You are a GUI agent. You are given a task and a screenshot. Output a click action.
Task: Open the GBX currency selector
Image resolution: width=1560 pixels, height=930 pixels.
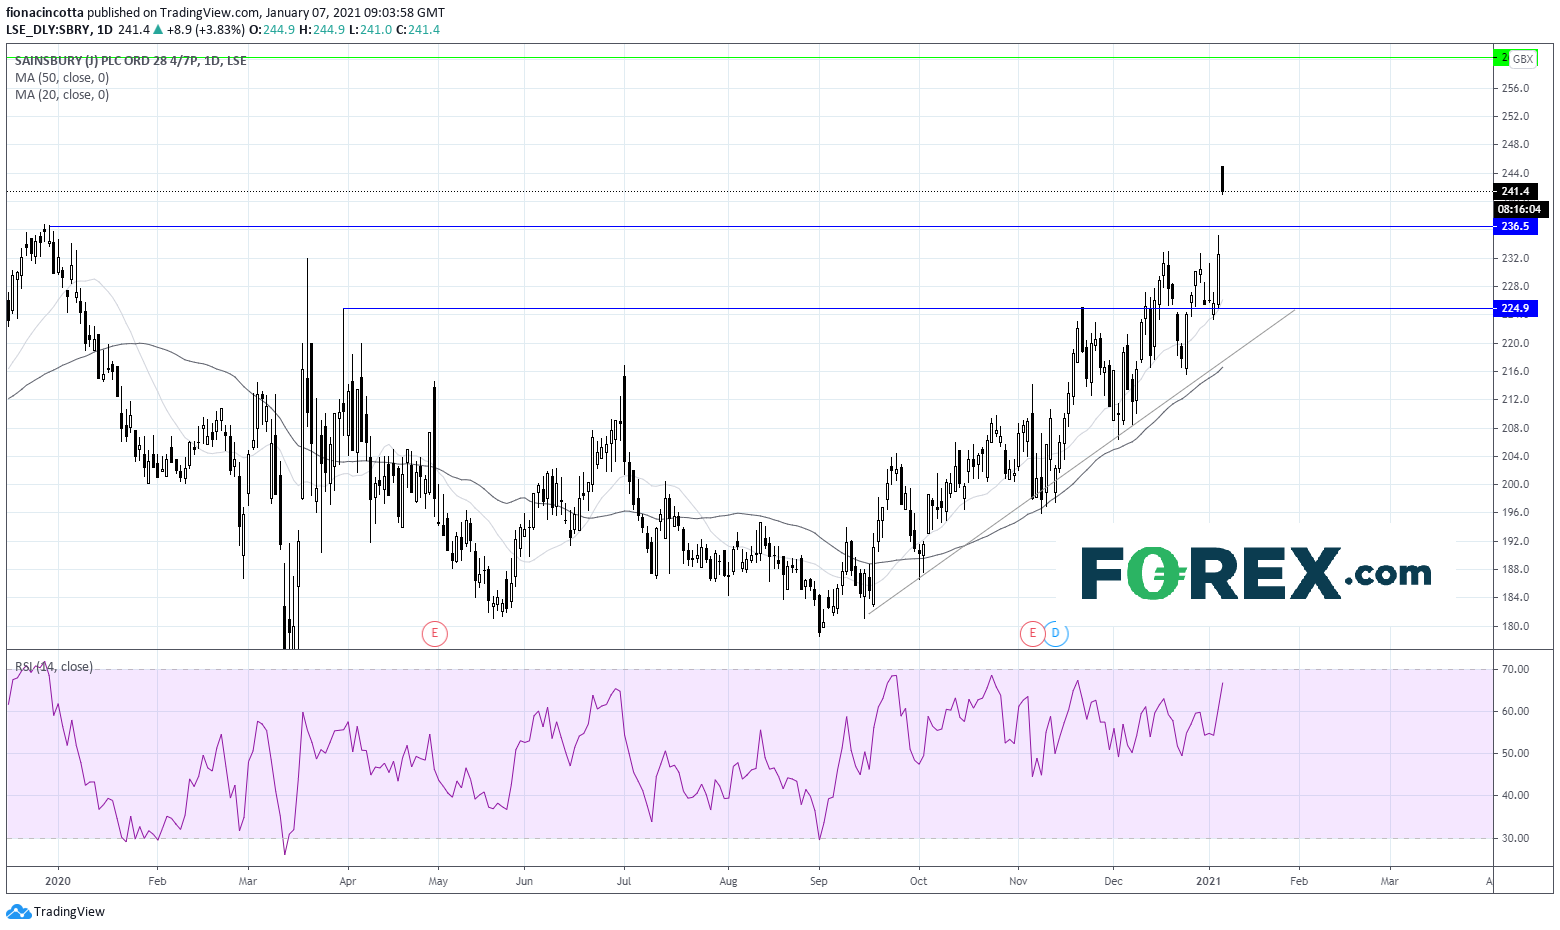point(1523,59)
